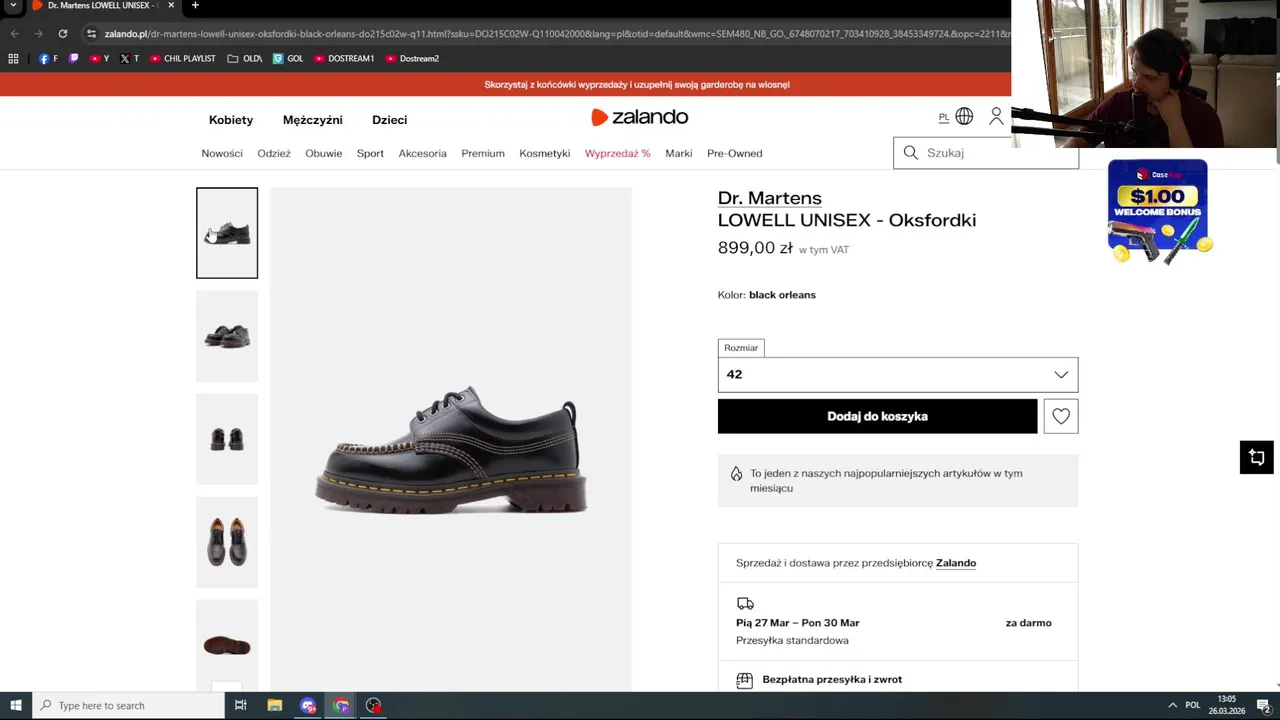
Task: Close the Dr. Martens tab
Action: 171,6
